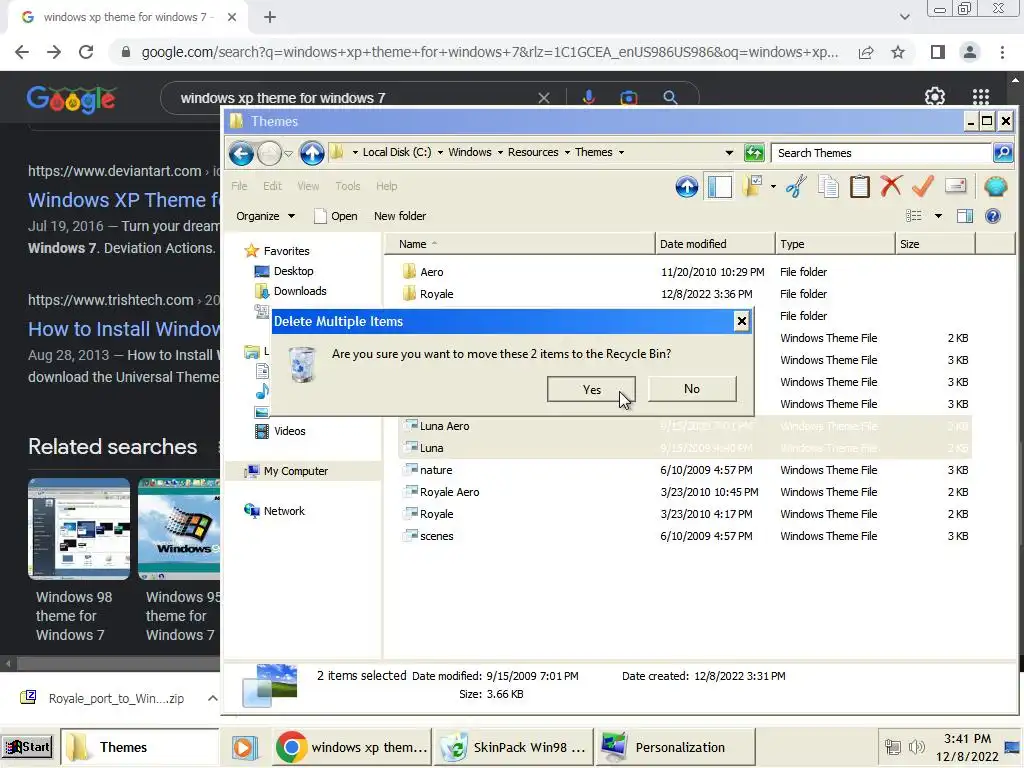Click the green refresh icon in address bar
Image resolution: width=1024 pixels, height=768 pixels.
[754, 153]
